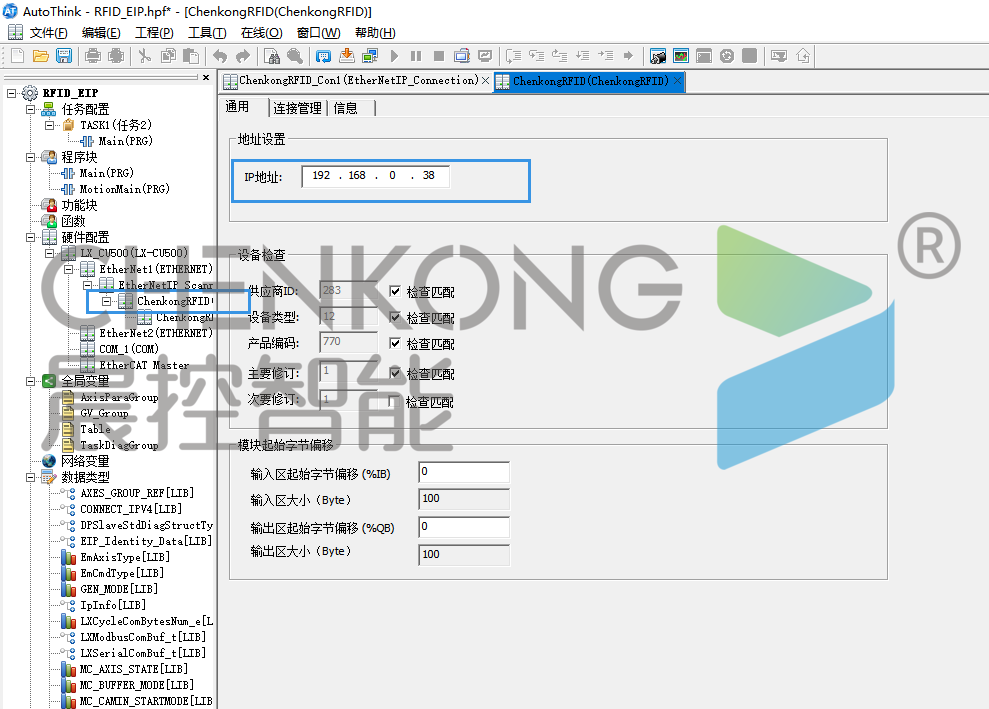Open the 工具(T) menu
Viewport: 989px width, 709px height.
[207, 33]
